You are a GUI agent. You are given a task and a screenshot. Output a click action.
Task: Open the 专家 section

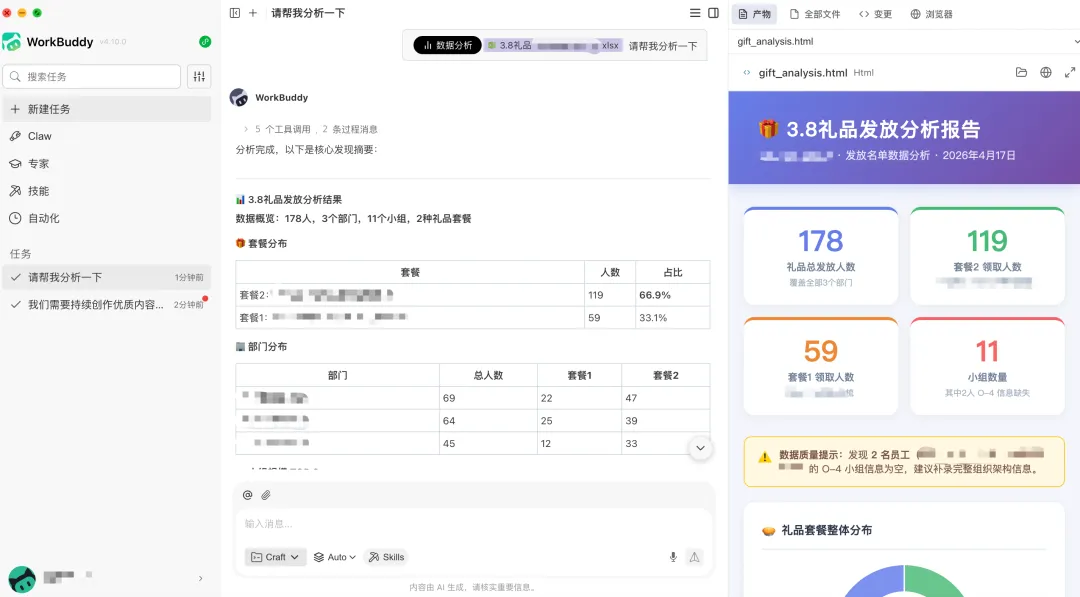tap(107, 164)
